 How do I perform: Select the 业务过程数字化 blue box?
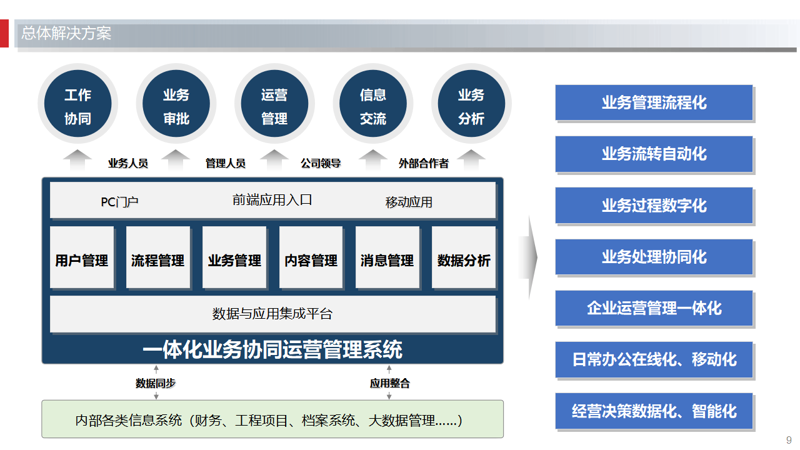click(654, 206)
